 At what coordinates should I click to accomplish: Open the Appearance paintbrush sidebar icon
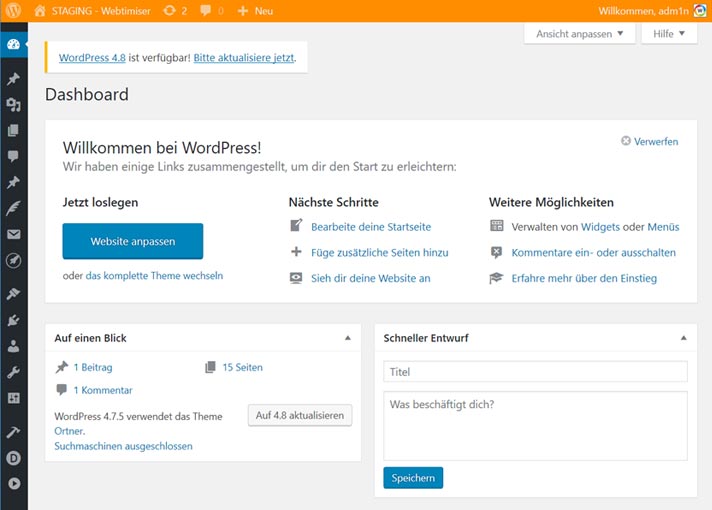coord(14,294)
